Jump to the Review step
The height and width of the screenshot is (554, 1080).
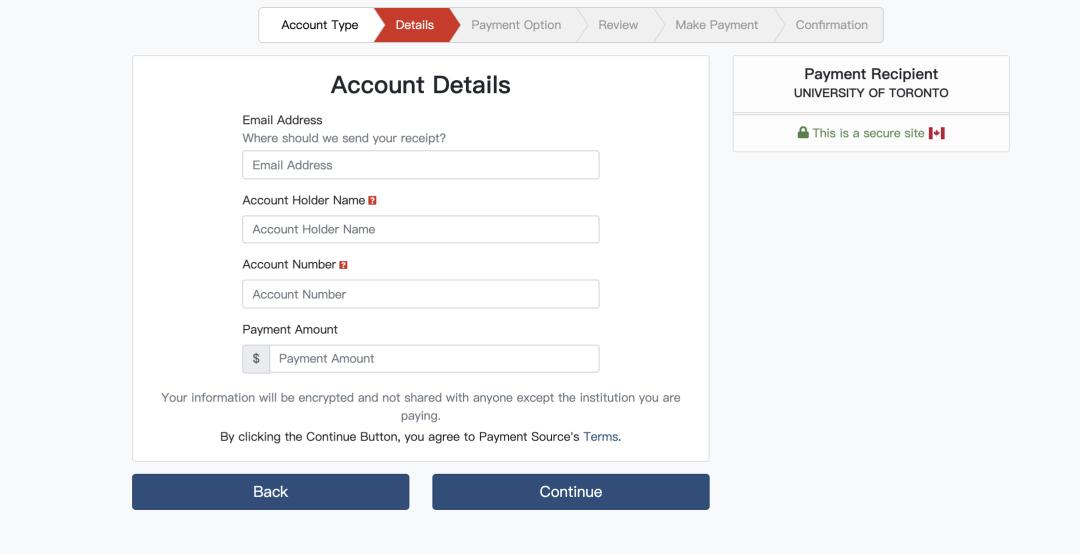tap(618, 25)
